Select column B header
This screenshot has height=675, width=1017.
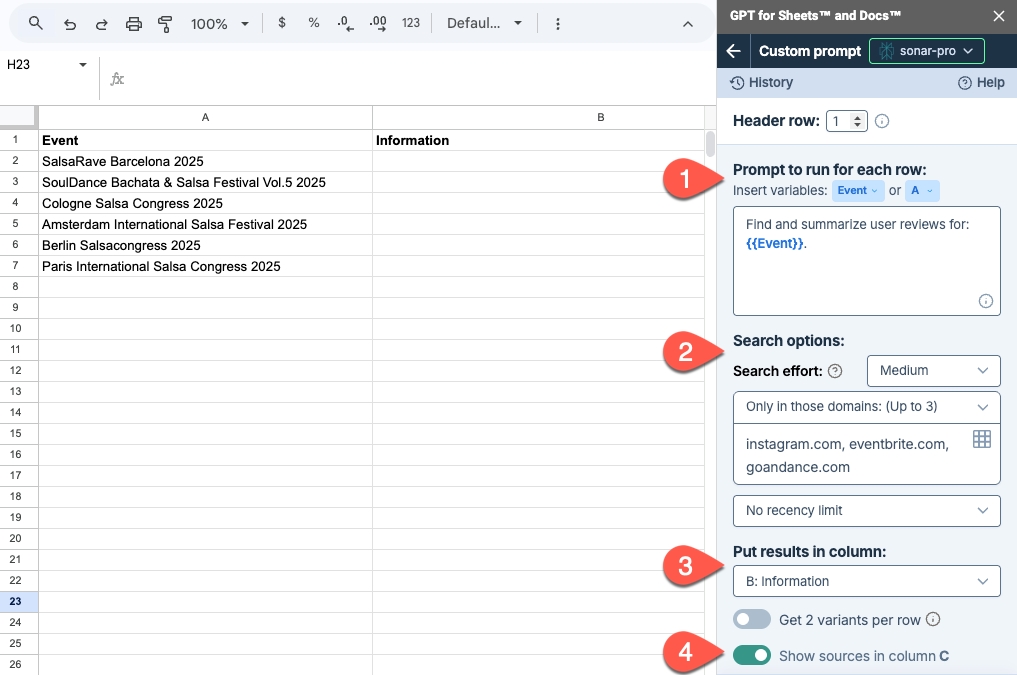[x=538, y=117]
